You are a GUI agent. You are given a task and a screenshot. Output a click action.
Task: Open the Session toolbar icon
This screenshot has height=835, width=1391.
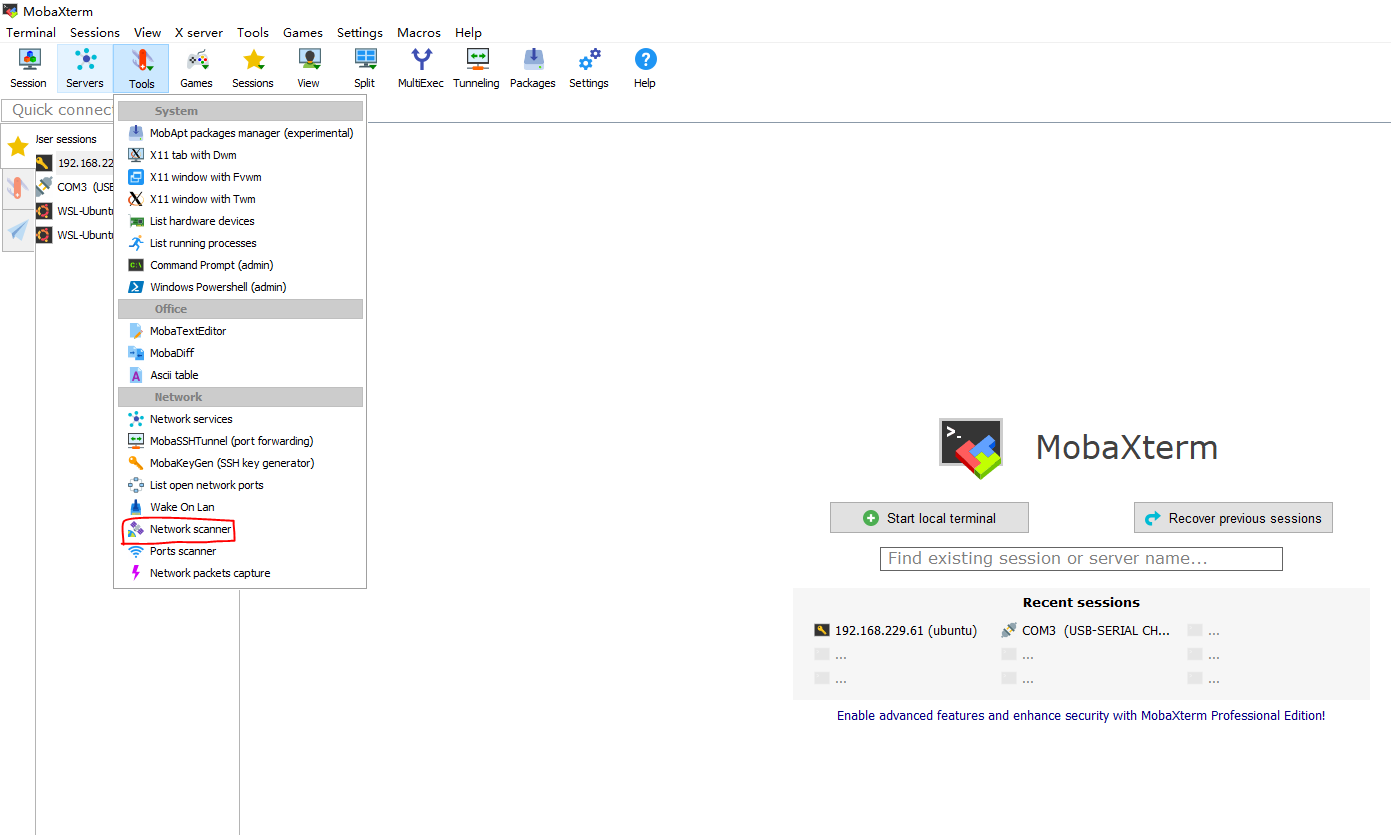[x=28, y=69]
